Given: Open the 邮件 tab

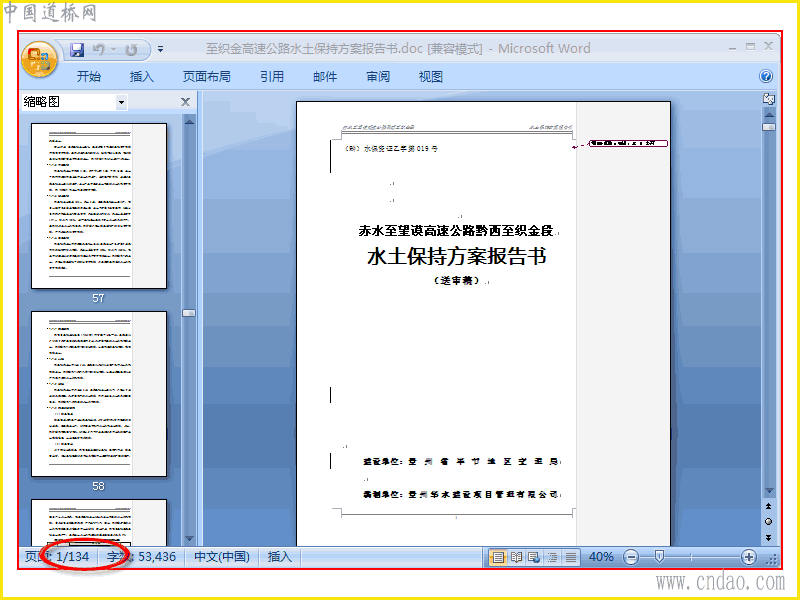Looking at the screenshot, I should pyautogui.click(x=325, y=77).
